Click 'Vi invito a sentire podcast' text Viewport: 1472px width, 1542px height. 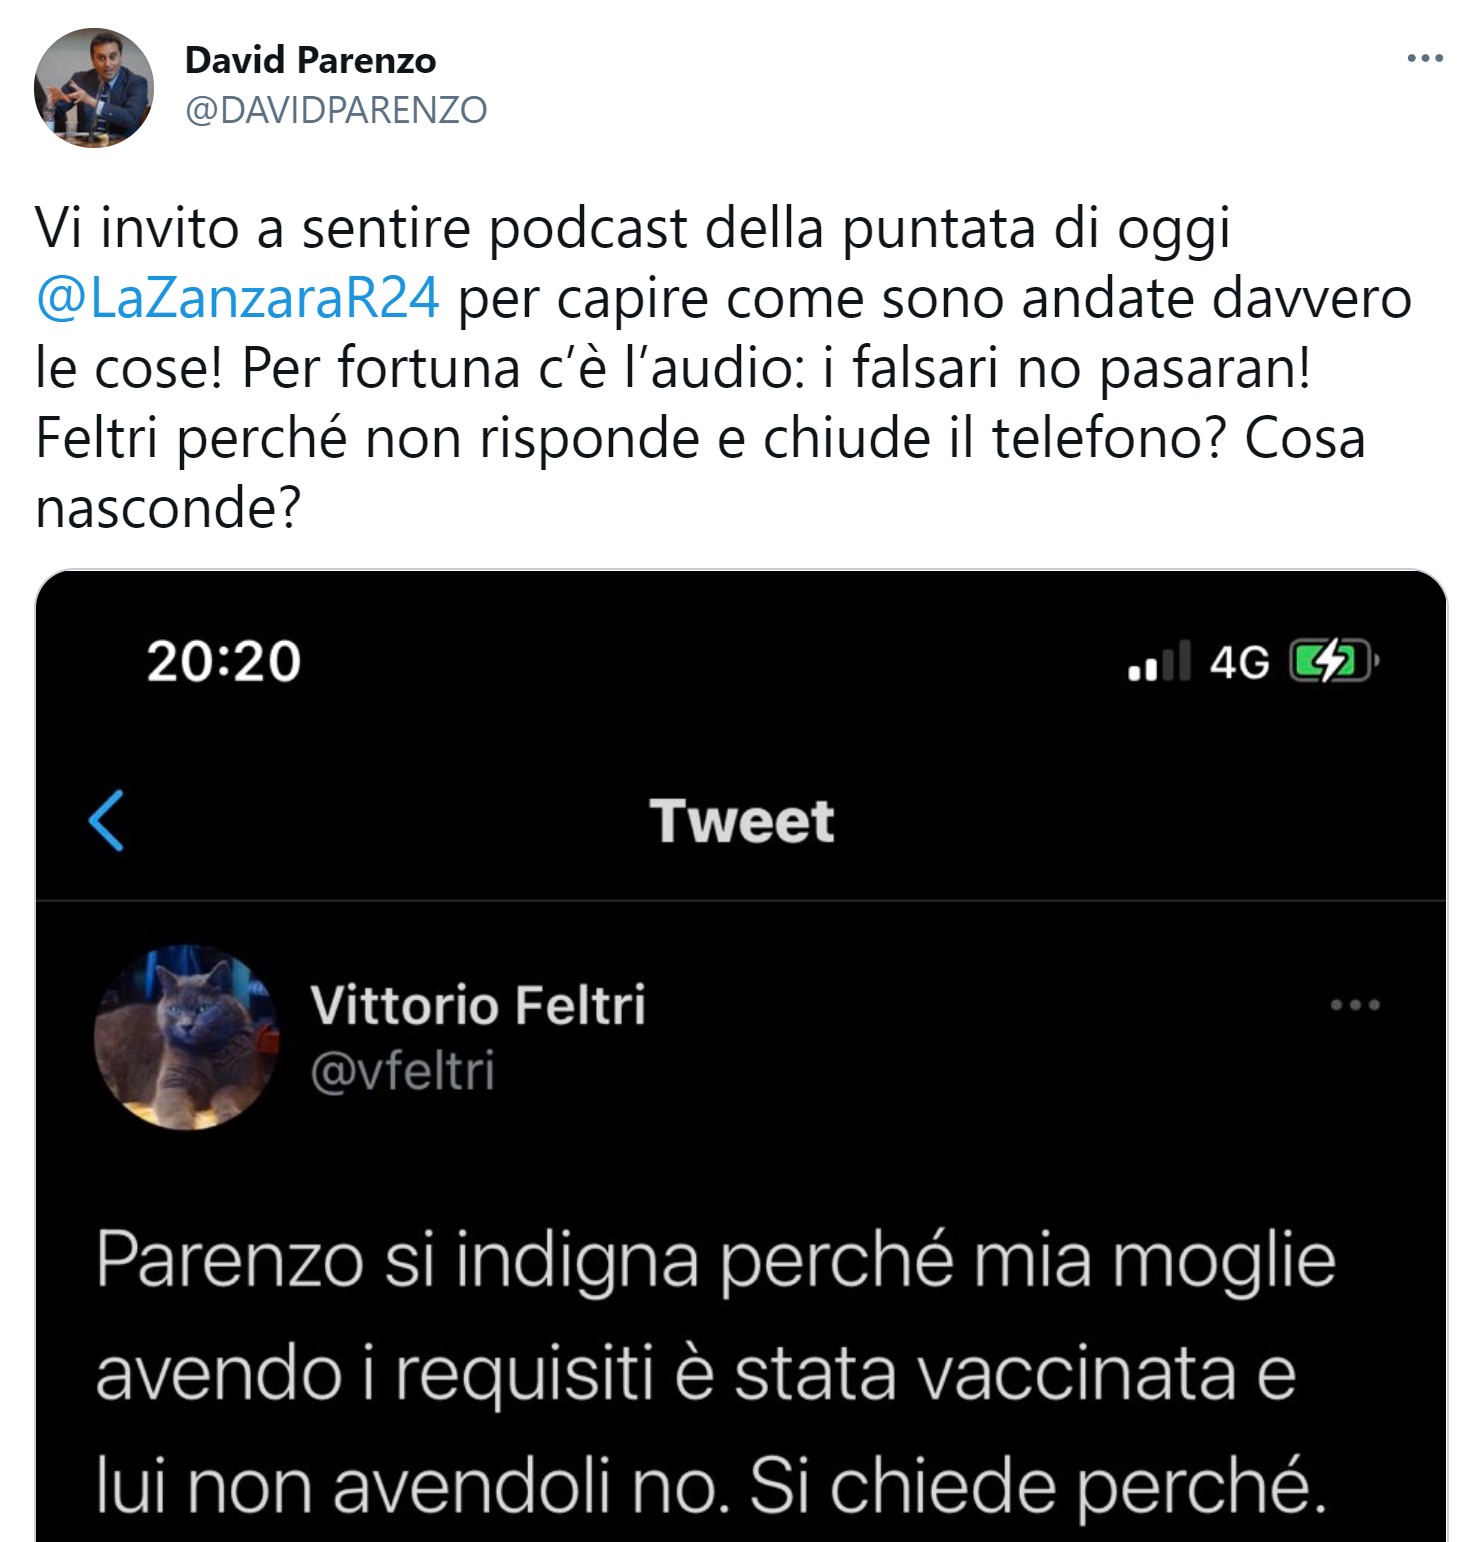click(x=361, y=228)
